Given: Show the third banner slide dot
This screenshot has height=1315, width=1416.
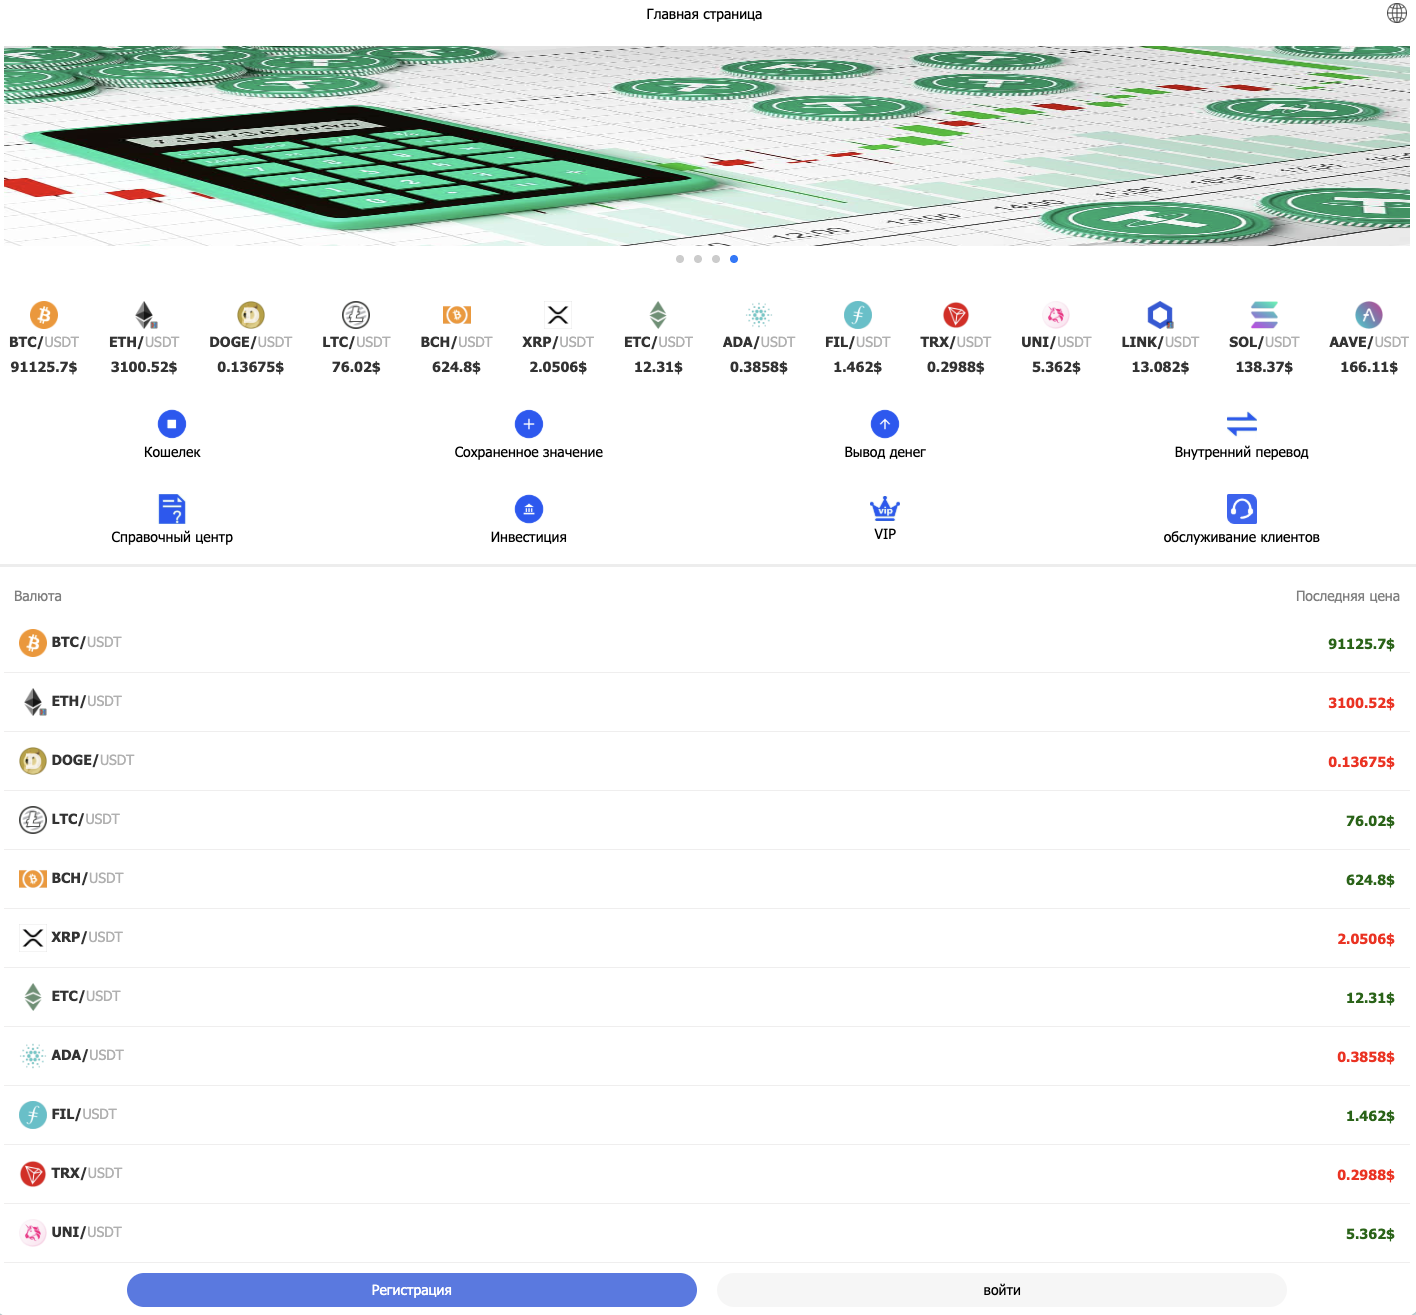Looking at the screenshot, I should 716,259.
